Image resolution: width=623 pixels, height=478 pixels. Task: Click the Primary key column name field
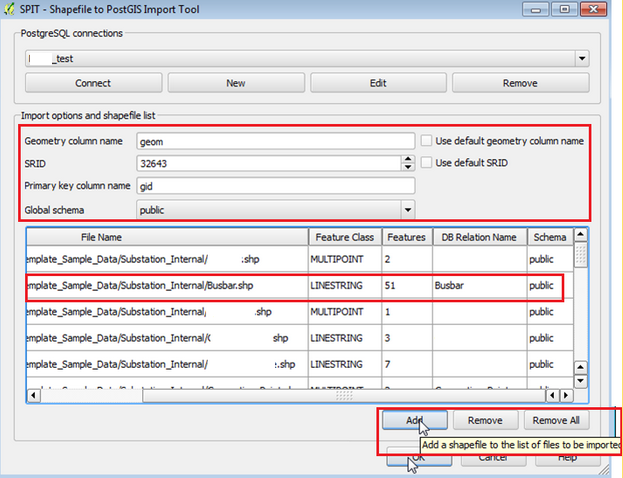[276, 186]
